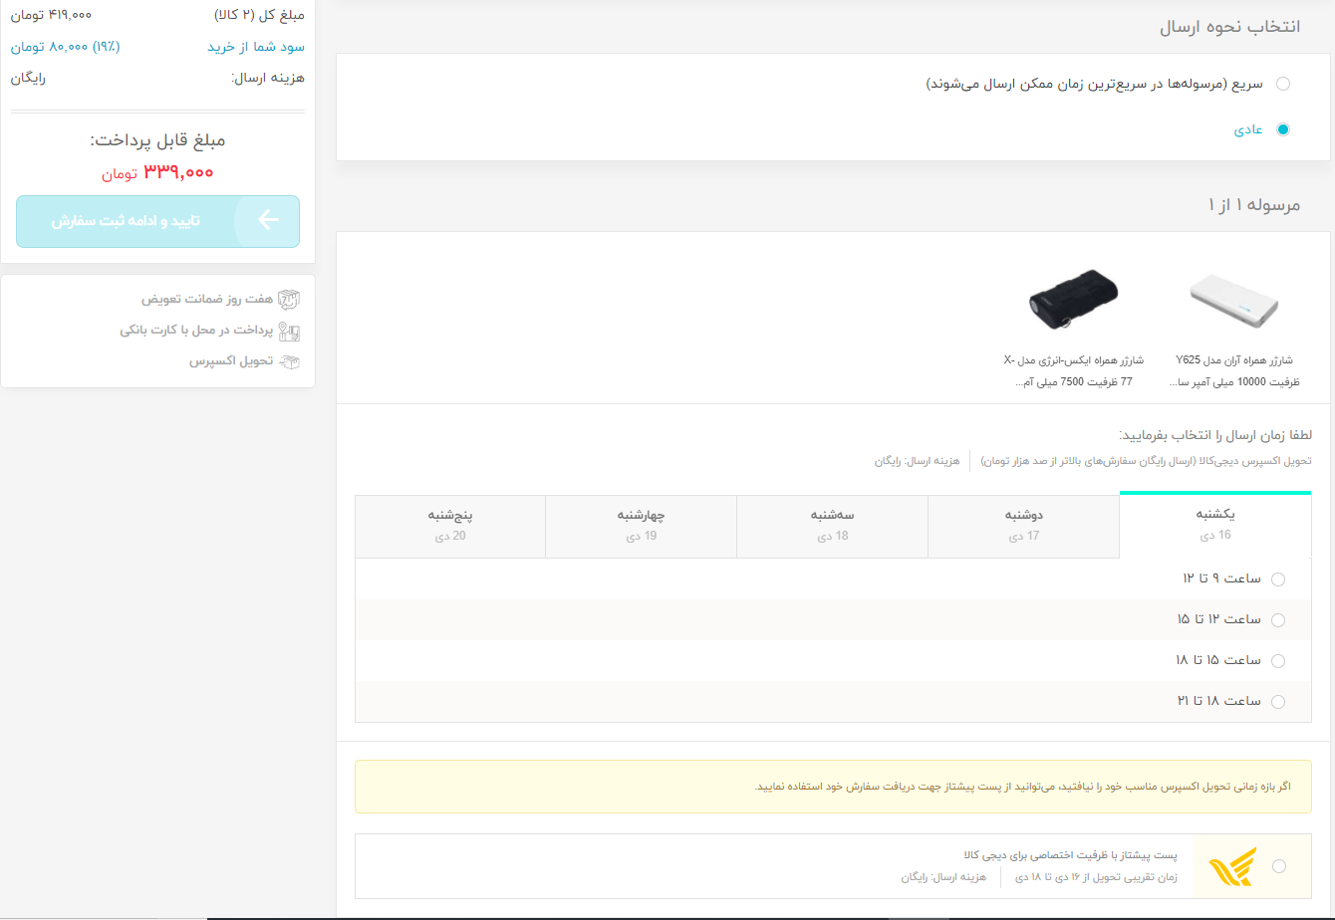
Task: Select the پست پیشتاز delivery radio button
Action: [x=1279, y=867]
